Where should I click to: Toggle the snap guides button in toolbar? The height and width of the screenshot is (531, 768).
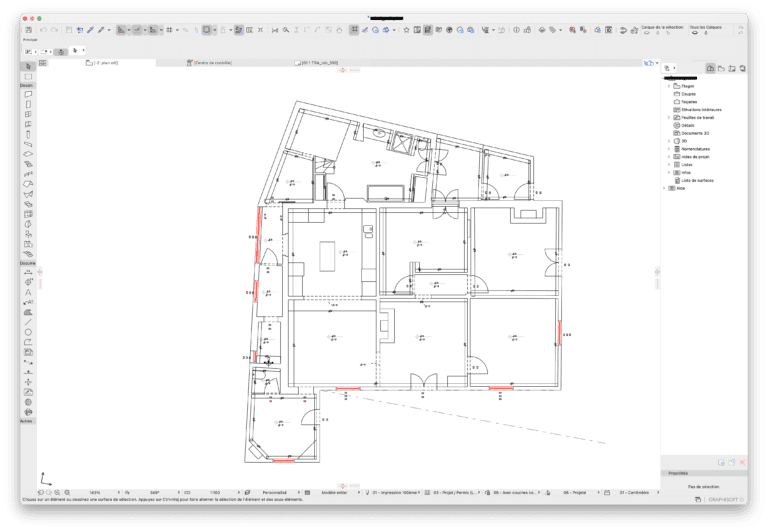(137, 30)
